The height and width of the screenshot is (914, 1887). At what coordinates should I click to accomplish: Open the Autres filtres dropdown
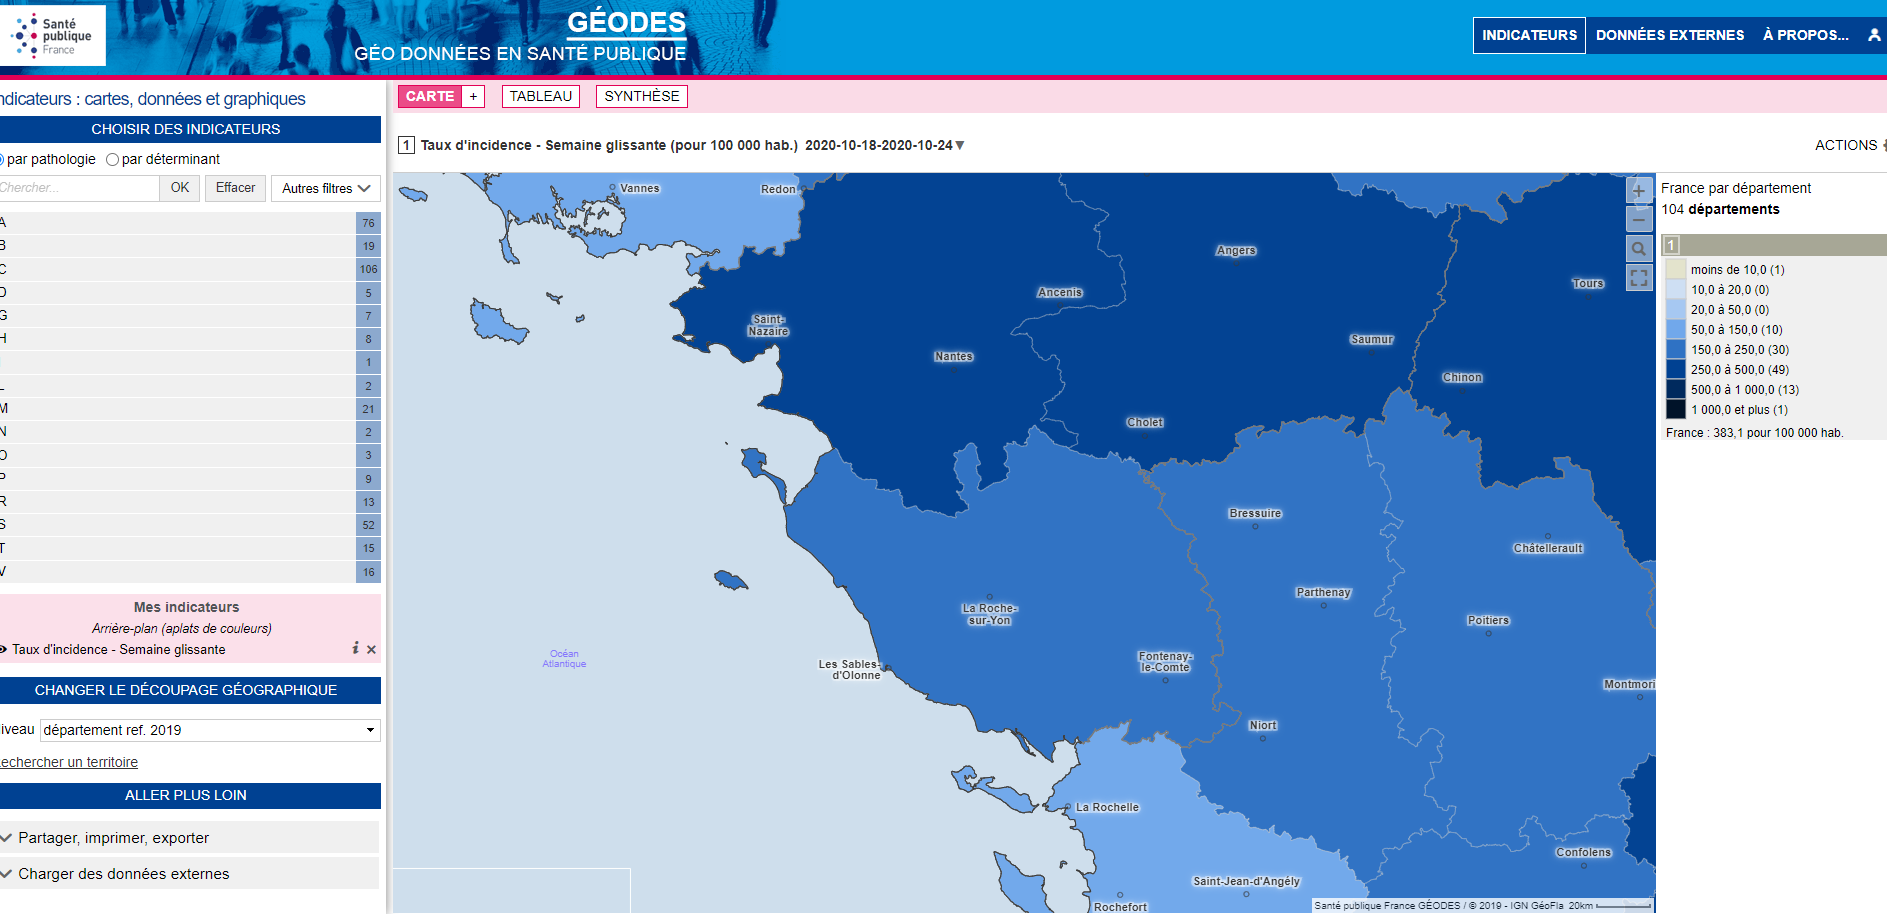(326, 188)
